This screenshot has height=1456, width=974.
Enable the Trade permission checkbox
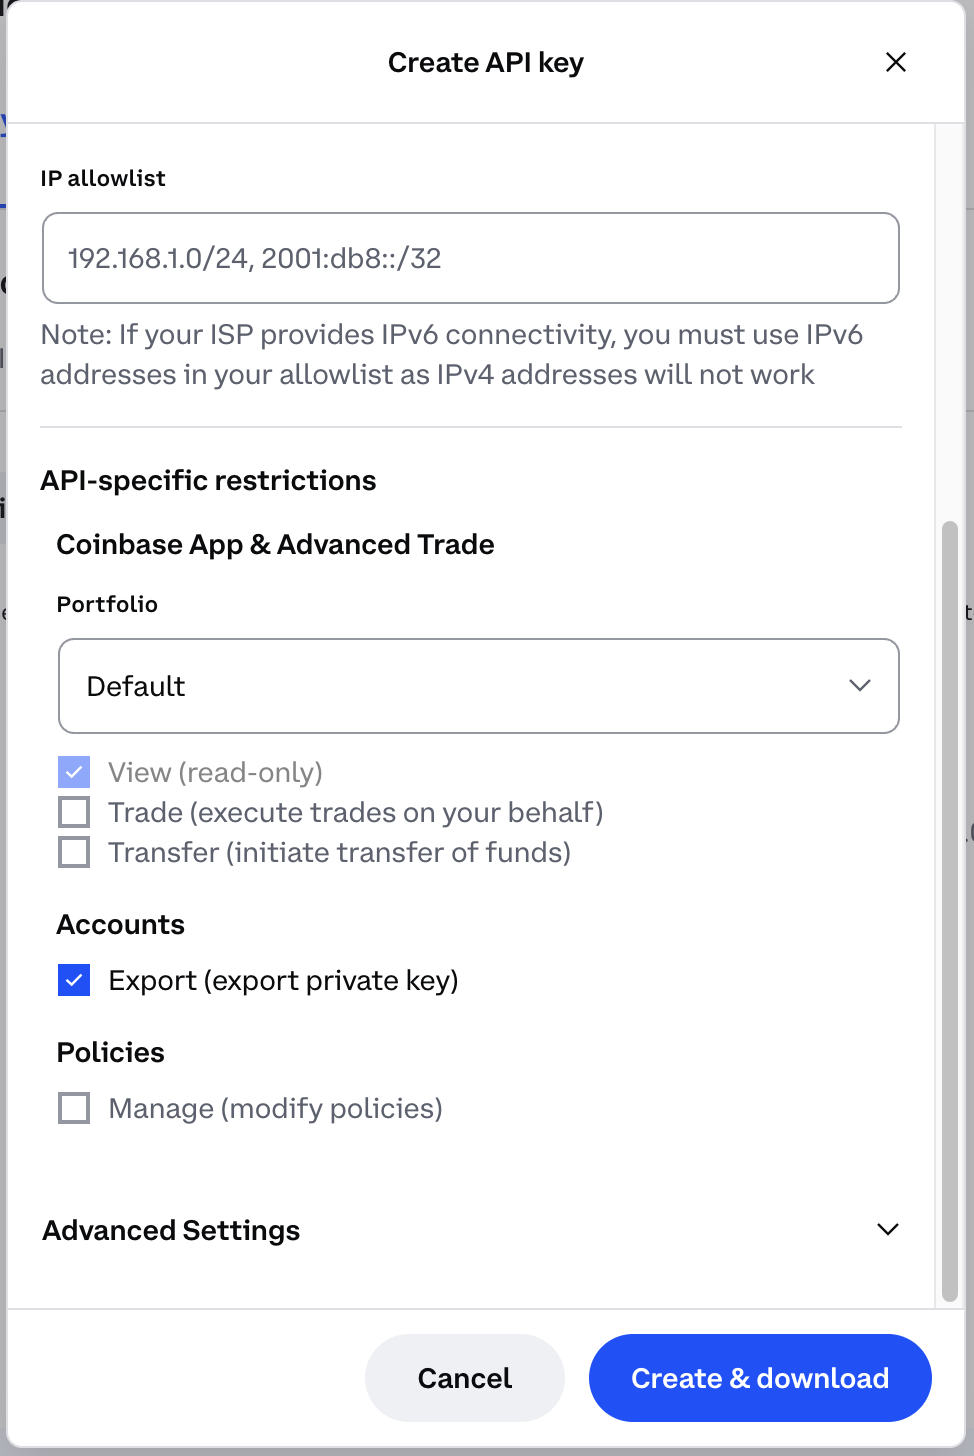click(74, 812)
